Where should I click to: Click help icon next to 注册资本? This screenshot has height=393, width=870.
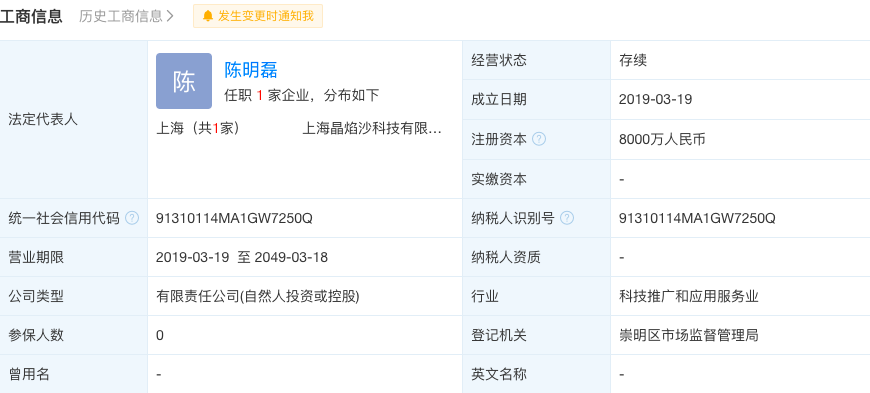pyautogui.click(x=539, y=139)
